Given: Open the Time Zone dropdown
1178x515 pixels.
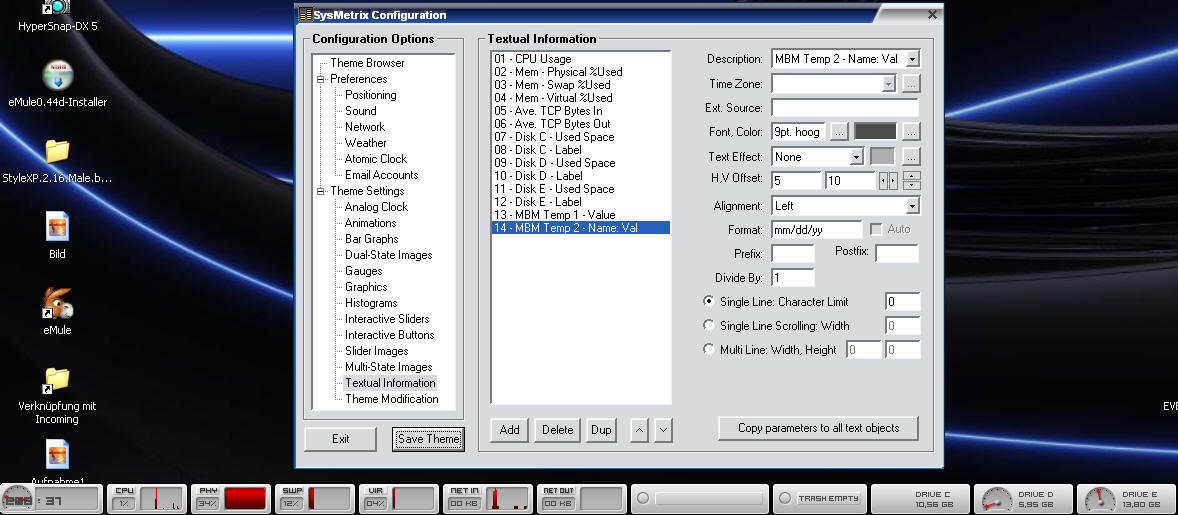Looking at the screenshot, I should 889,84.
